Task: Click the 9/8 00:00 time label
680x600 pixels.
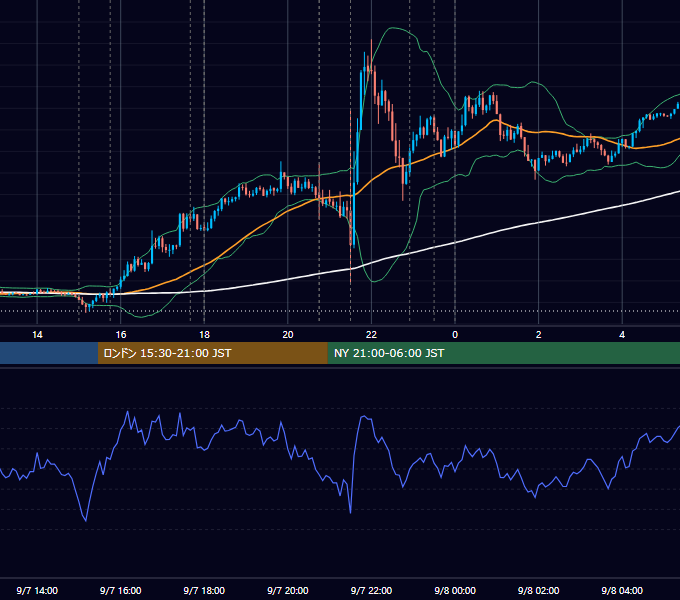Action: tap(455, 590)
